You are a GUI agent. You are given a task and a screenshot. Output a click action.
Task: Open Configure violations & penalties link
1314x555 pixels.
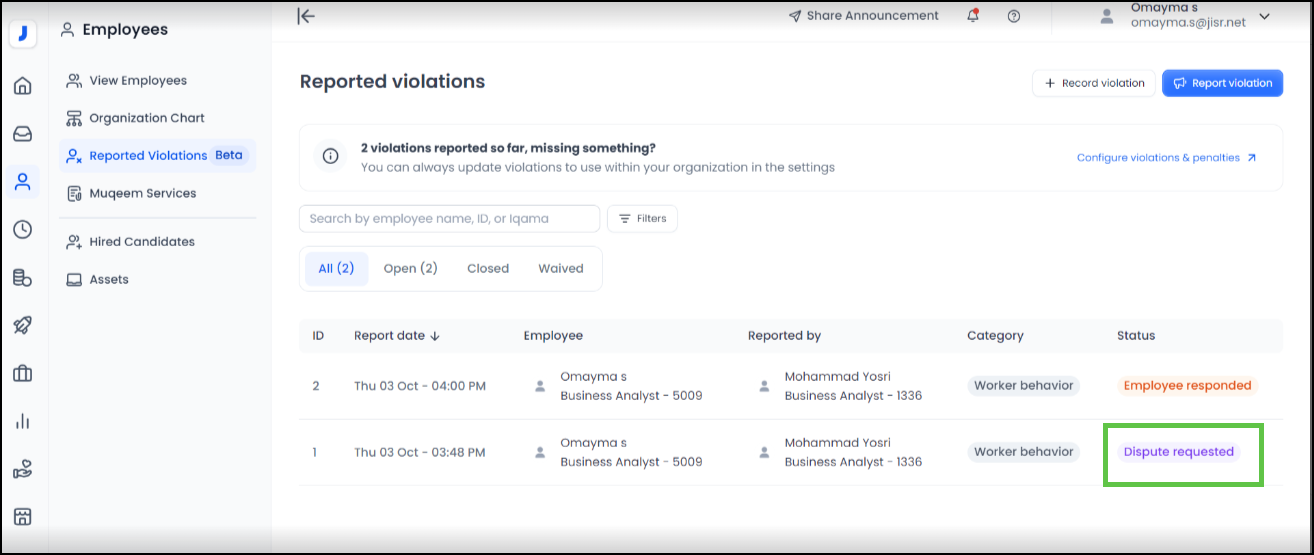1166,158
